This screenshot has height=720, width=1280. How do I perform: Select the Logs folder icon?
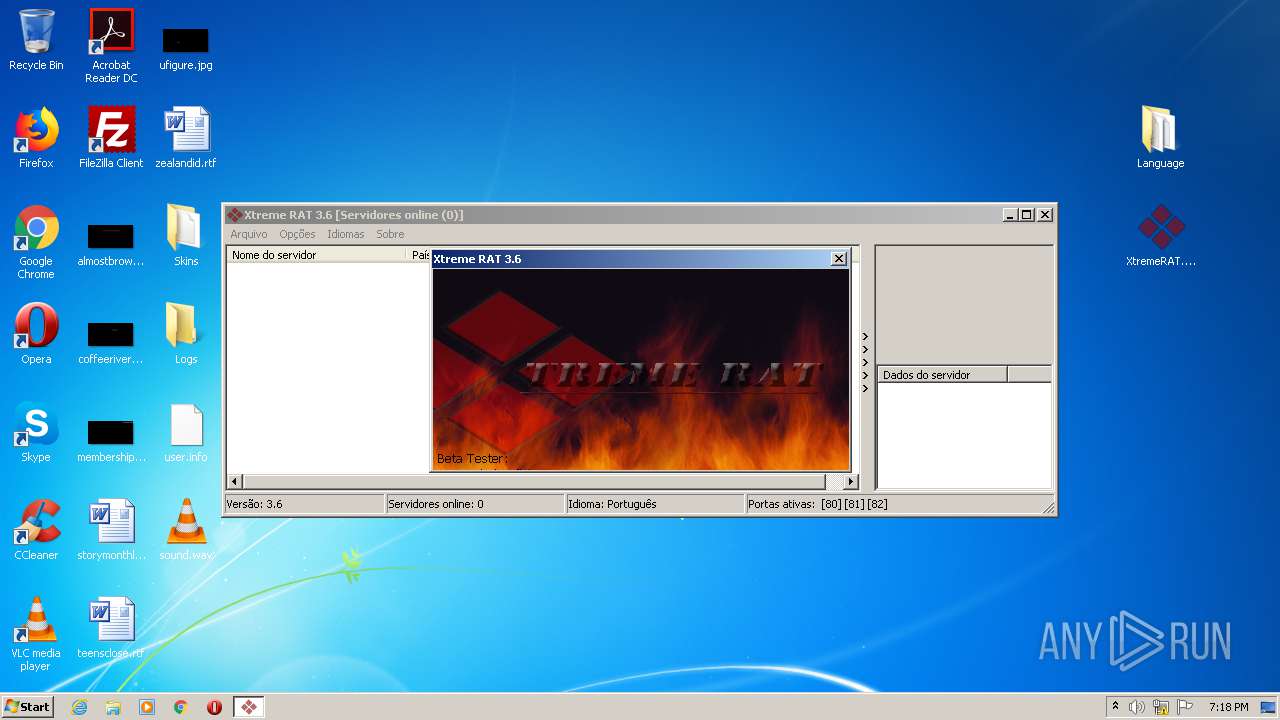pos(186,334)
